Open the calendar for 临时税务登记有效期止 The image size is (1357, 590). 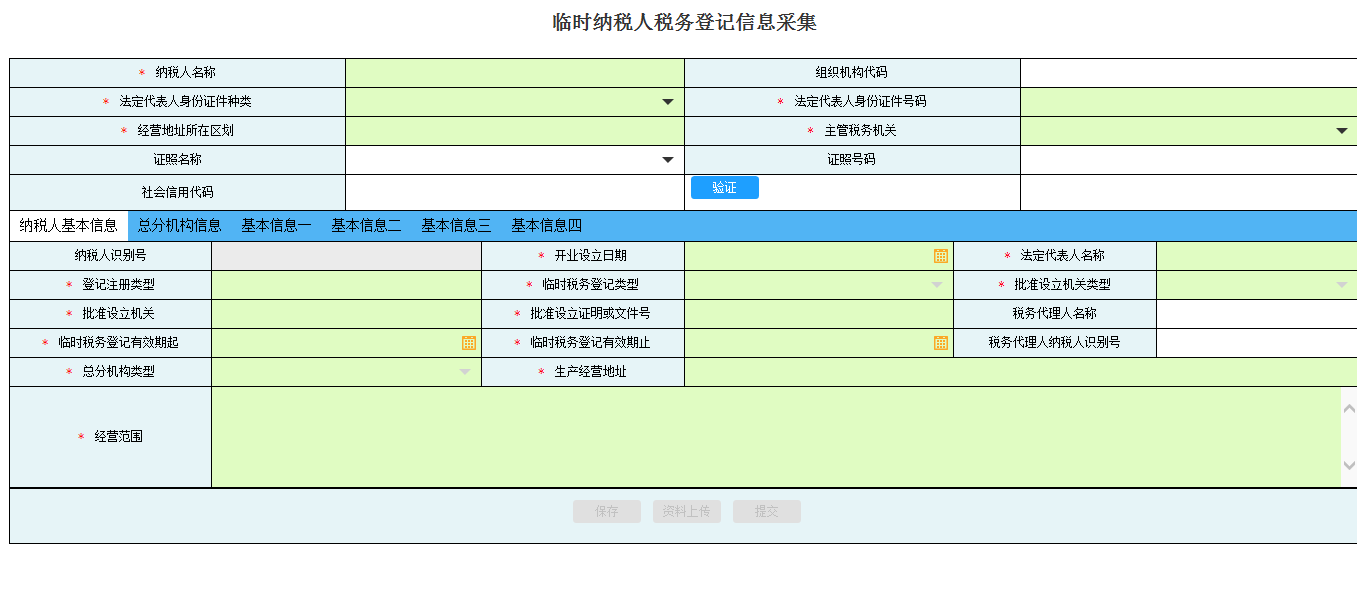pos(938,343)
